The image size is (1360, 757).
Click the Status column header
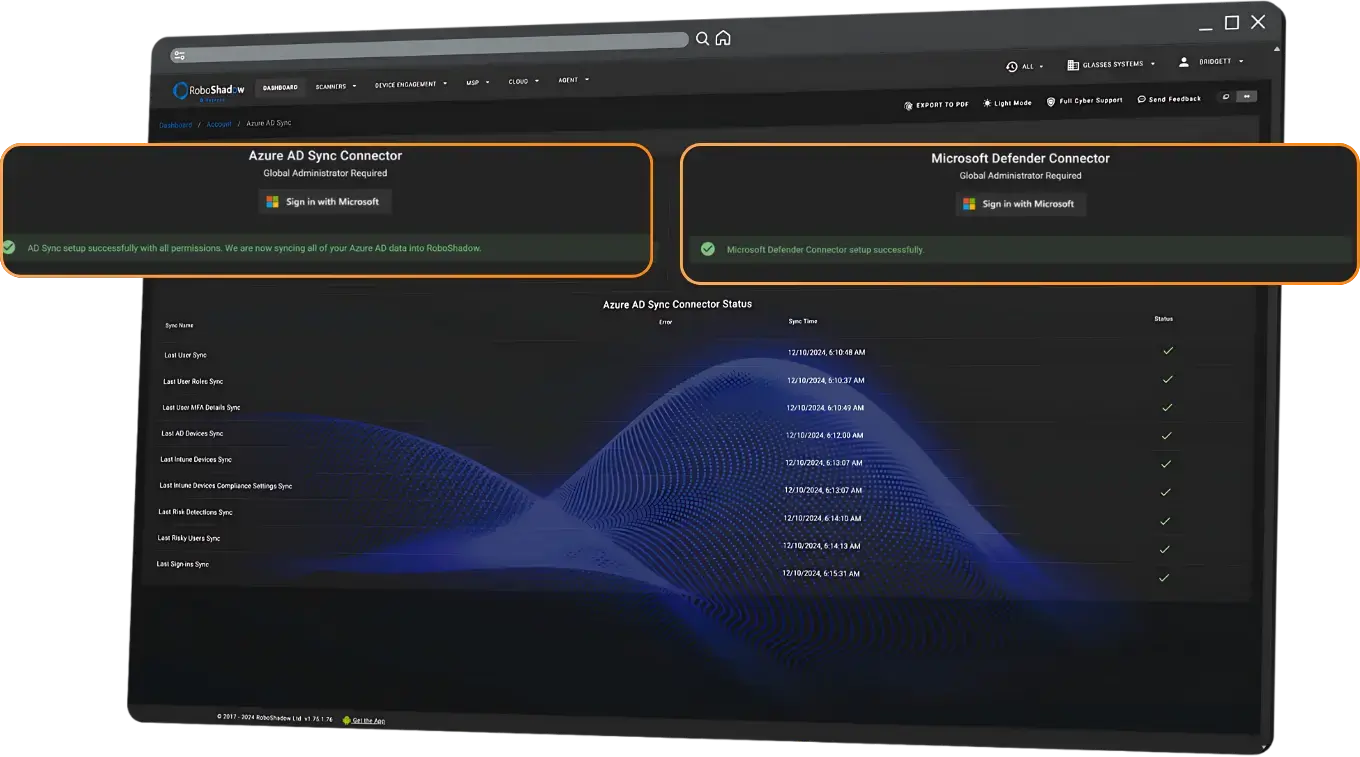tap(1163, 319)
